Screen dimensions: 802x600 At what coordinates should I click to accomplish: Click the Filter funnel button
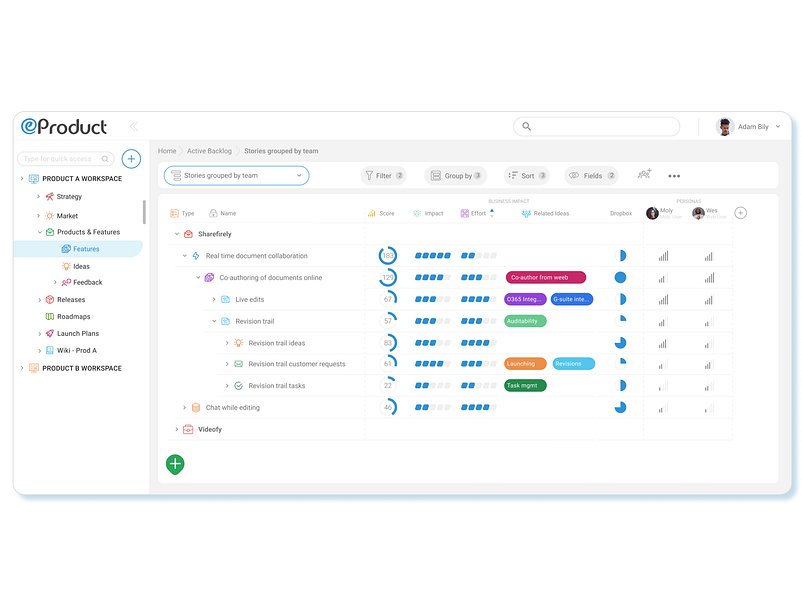384,175
